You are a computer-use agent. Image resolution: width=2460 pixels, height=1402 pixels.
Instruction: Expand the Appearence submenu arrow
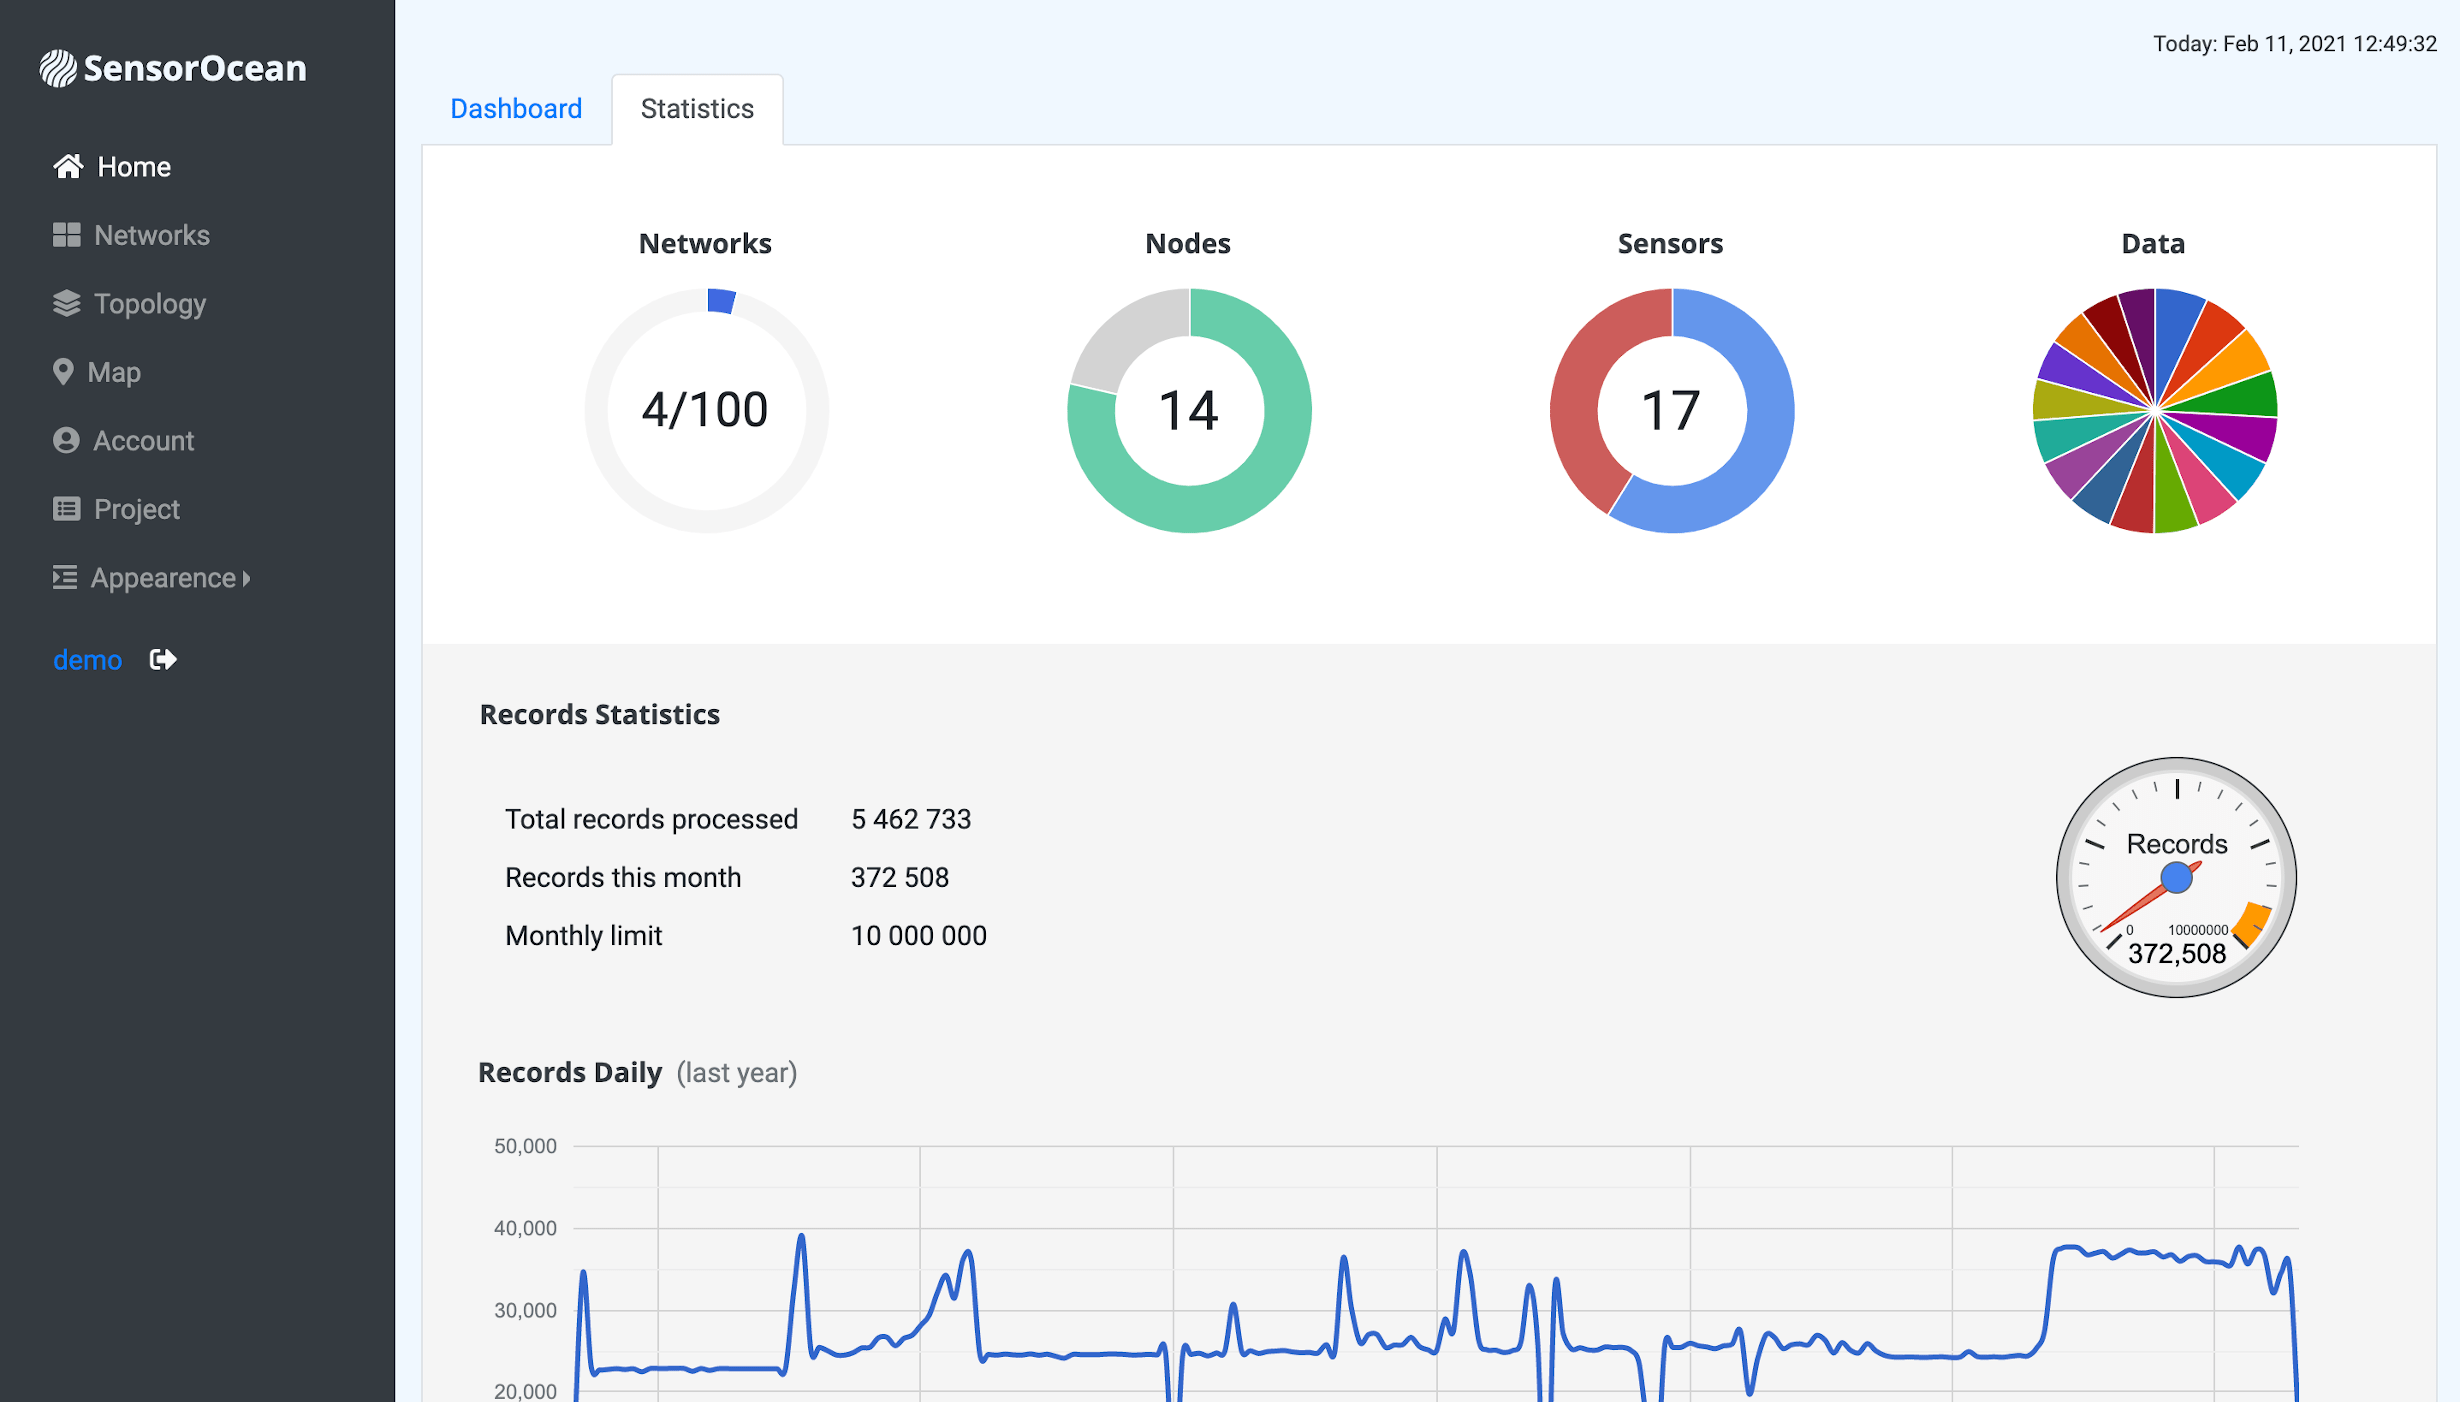coord(246,578)
